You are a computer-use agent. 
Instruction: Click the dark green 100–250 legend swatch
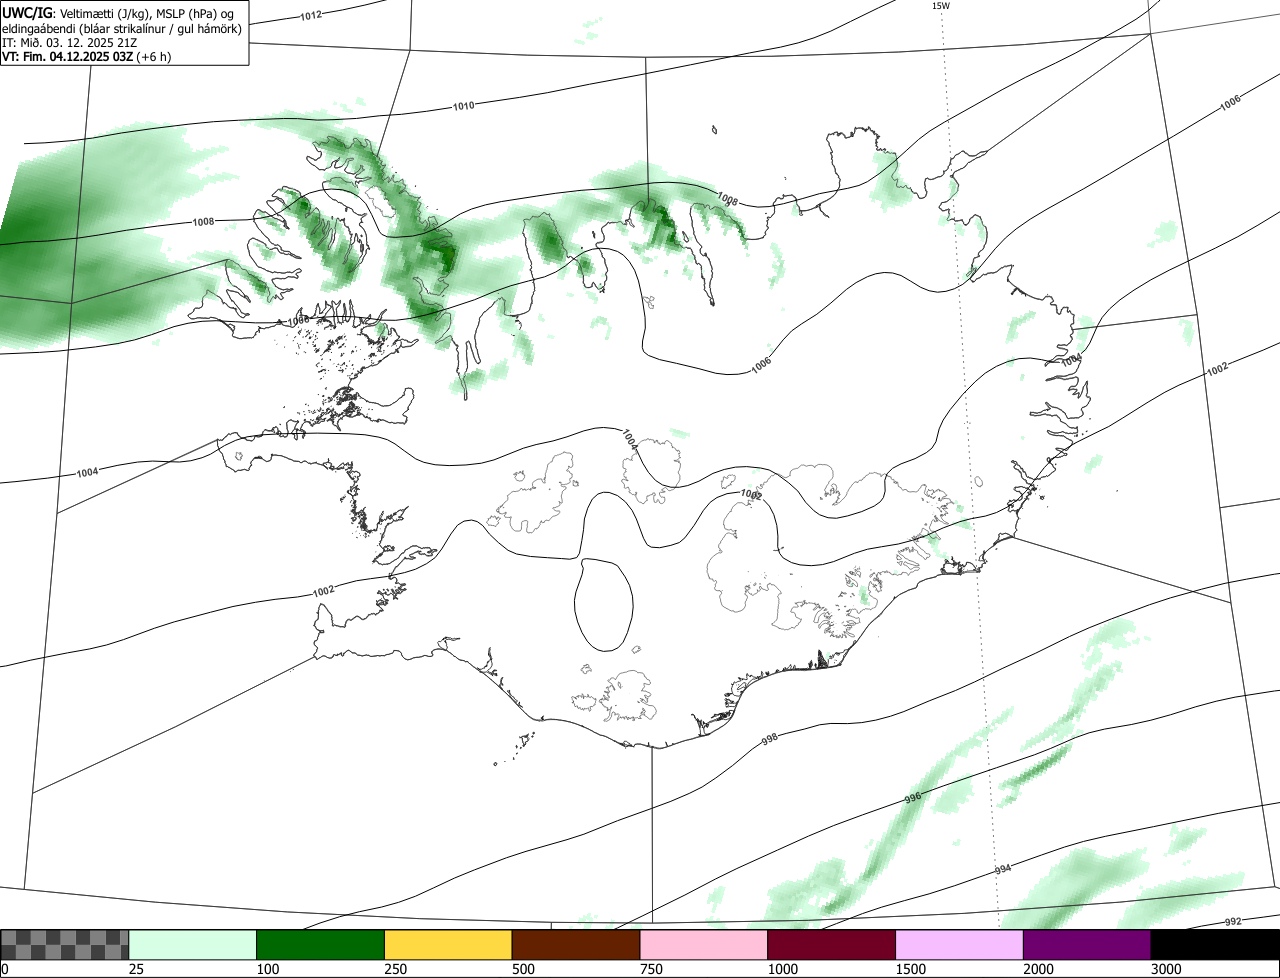(321, 945)
